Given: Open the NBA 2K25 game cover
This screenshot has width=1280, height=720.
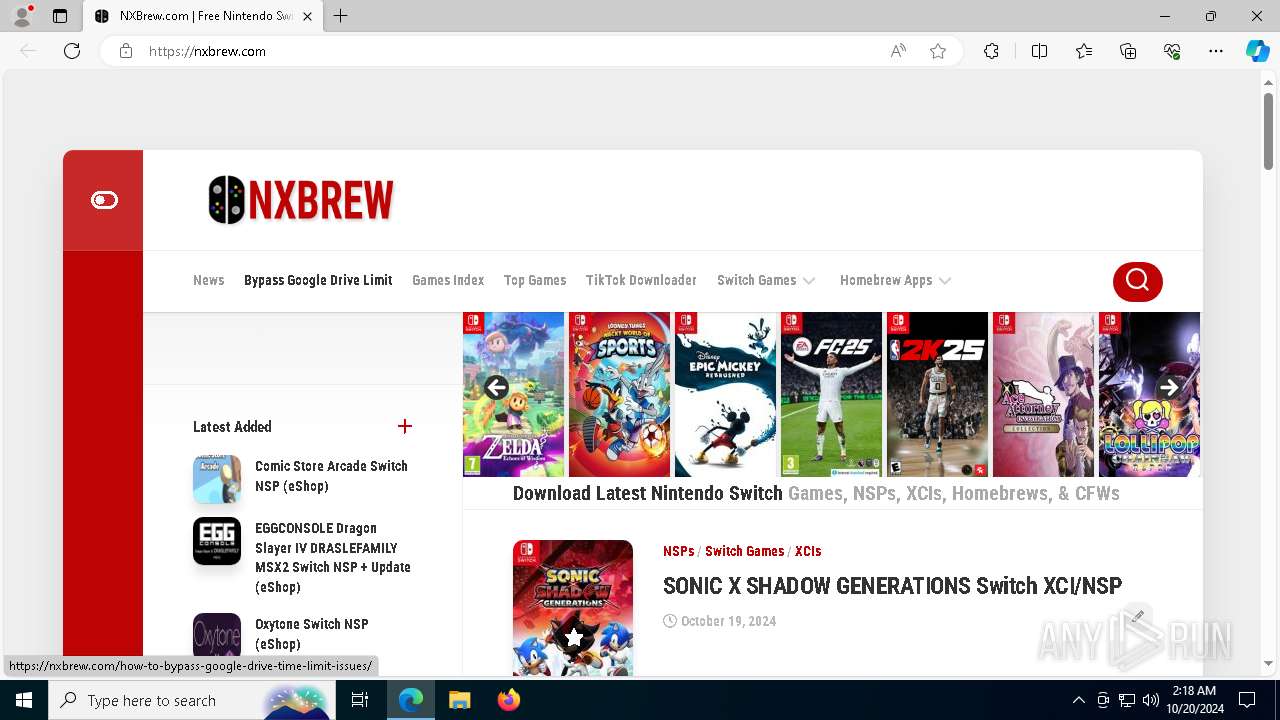Looking at the screenshot, I should point(938,394).
